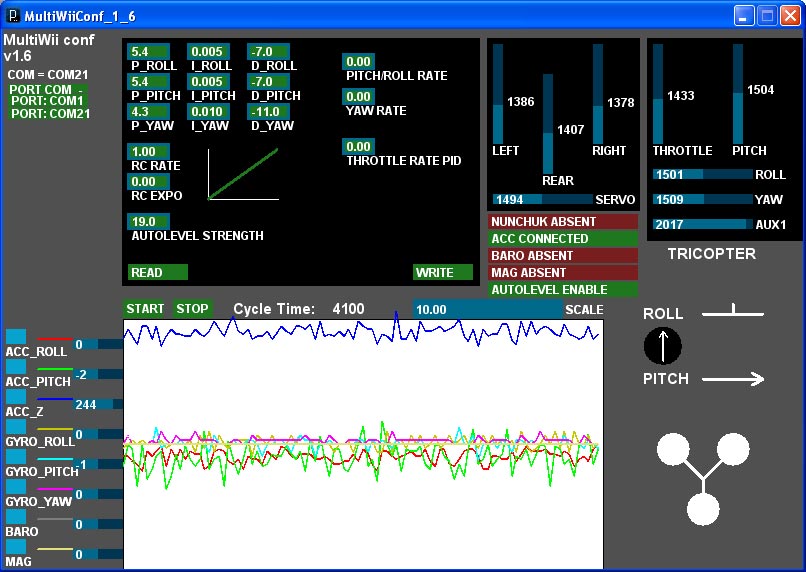Image resolution: width=806 pixels, height=572 pixels.
Task: Click the AUTOLEVEL STRENGTH value field
Action: (149, 221)
